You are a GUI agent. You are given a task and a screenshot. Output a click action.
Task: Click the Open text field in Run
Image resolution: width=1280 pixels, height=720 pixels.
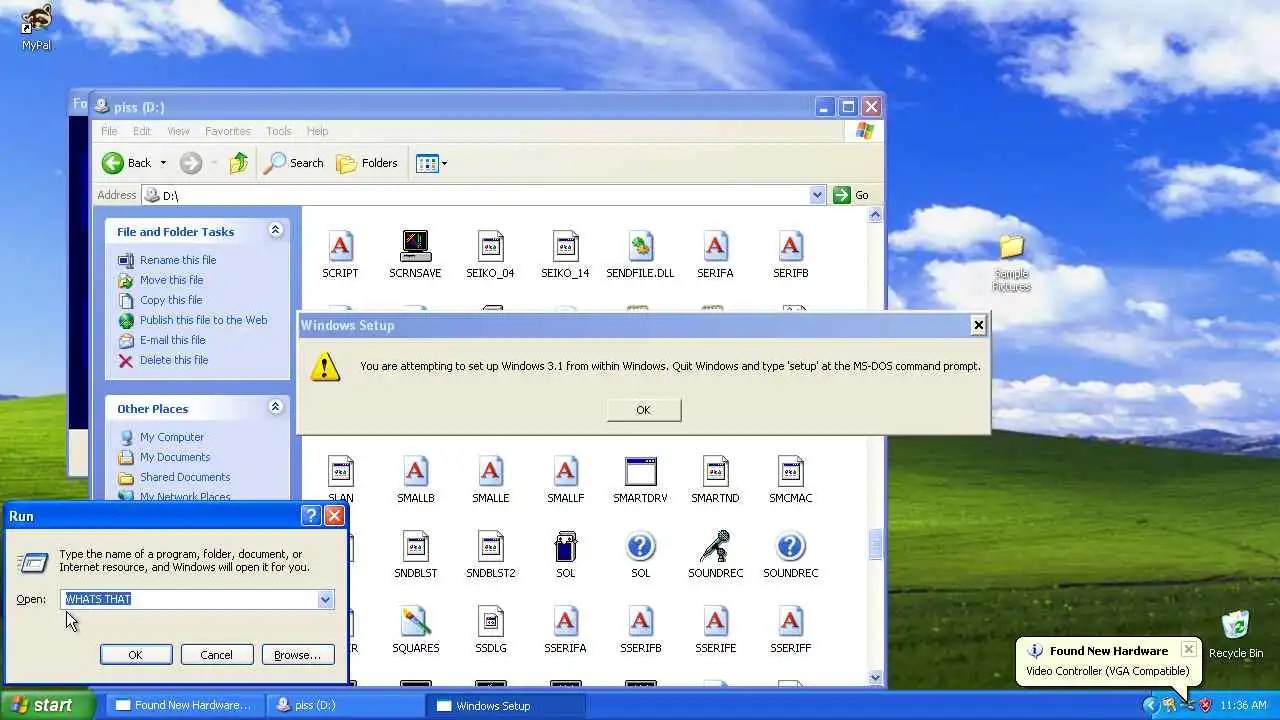[189, 599]
